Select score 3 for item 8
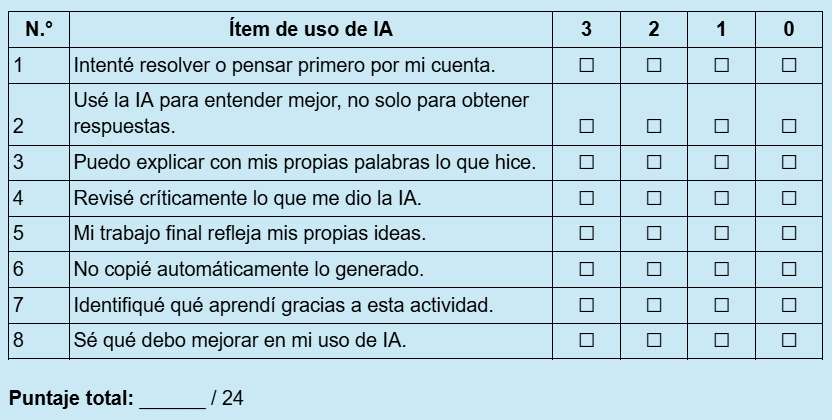Viewport: 832px width, 420px height. tap(586, 340)
